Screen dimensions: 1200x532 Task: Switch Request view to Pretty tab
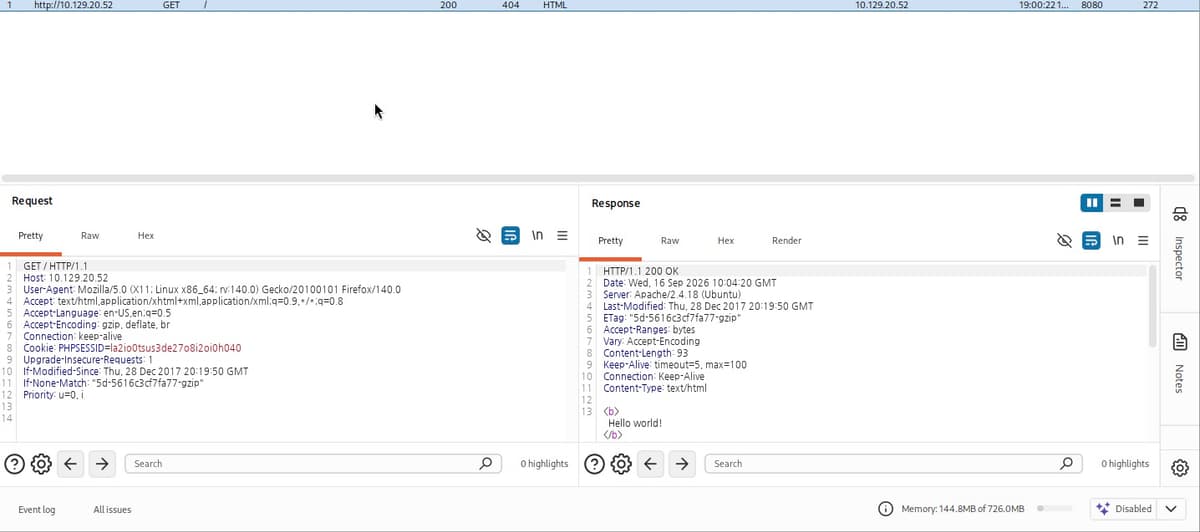click(30, 236)
